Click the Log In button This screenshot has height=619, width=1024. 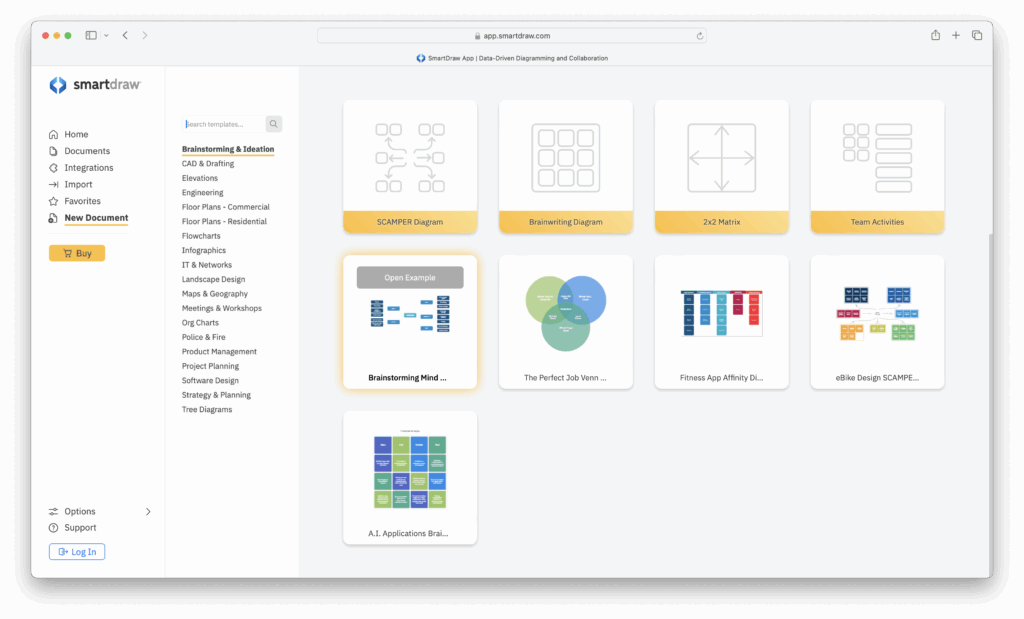point(77,552)
